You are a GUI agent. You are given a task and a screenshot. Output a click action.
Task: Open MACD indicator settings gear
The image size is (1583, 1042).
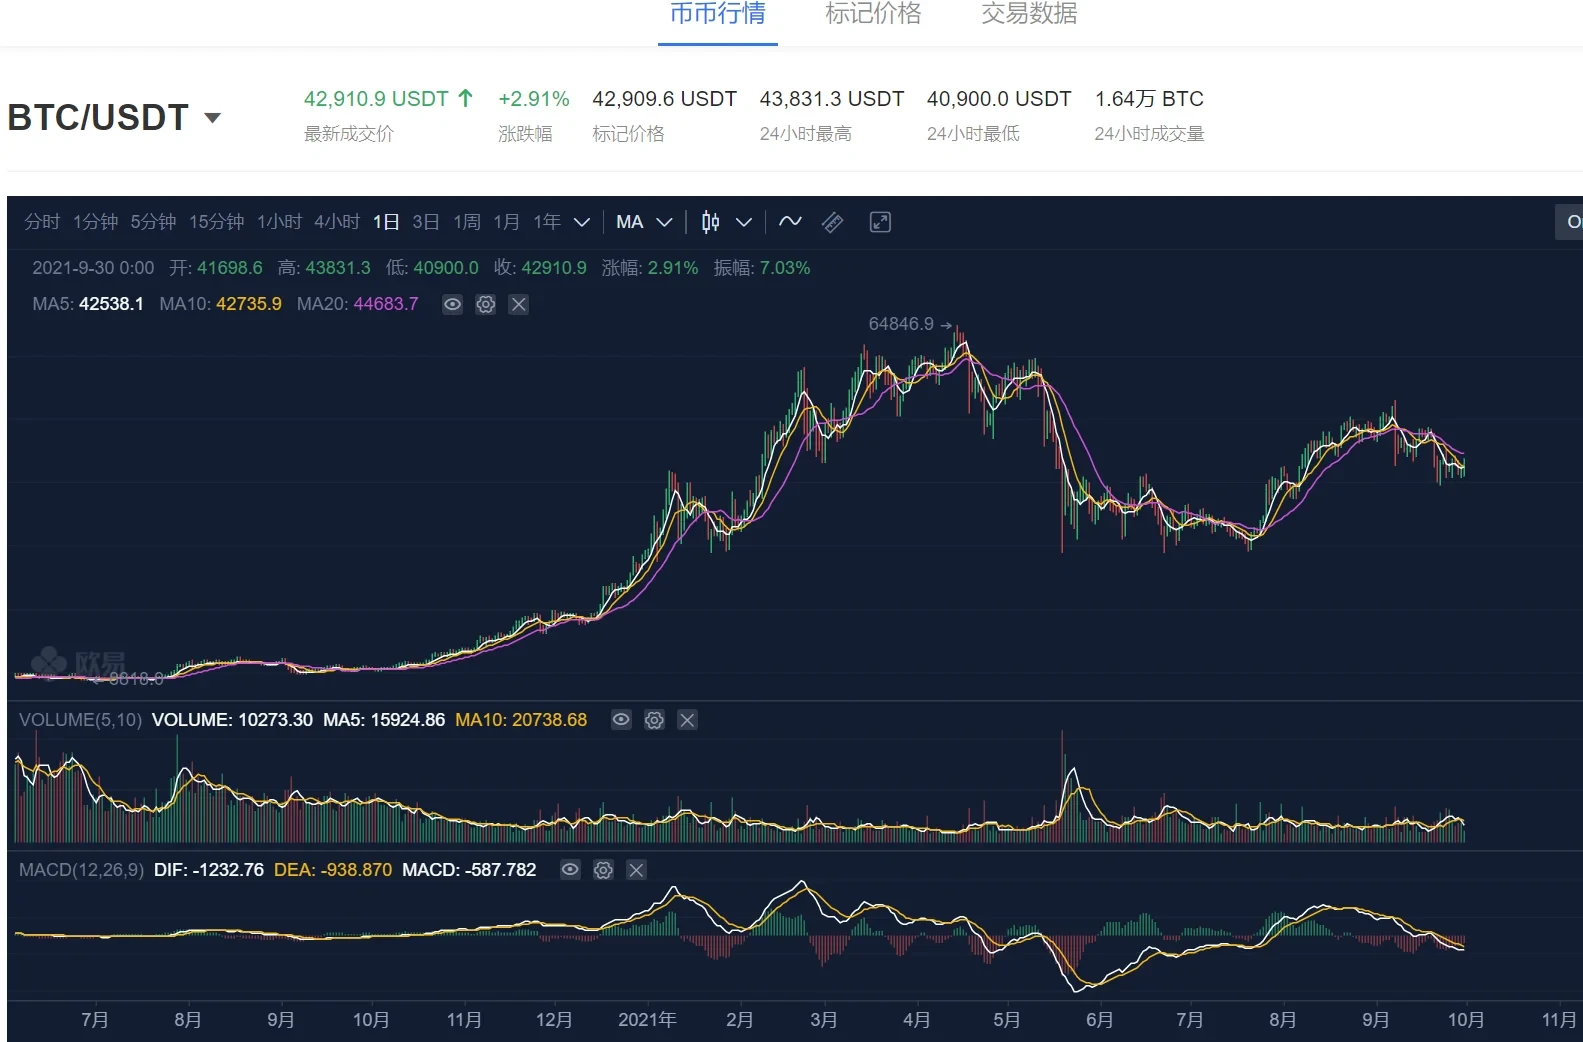603,870
